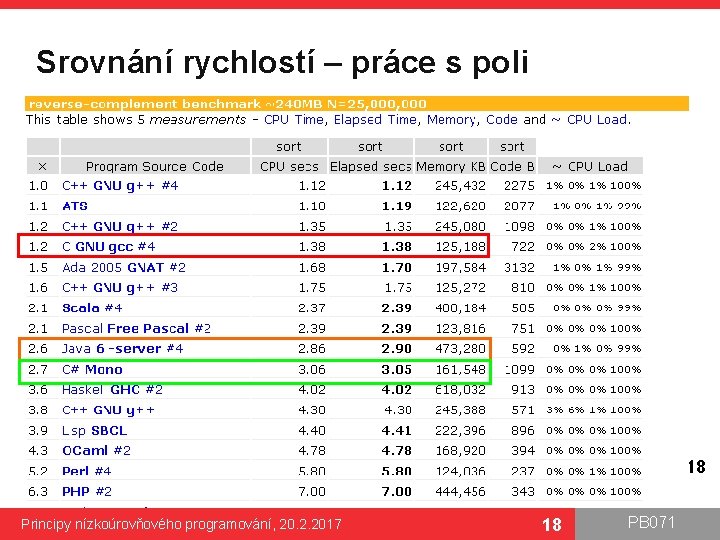Open the ATS program source link
The height and width of the screenshot is (540, 720).
coord(75,206)
